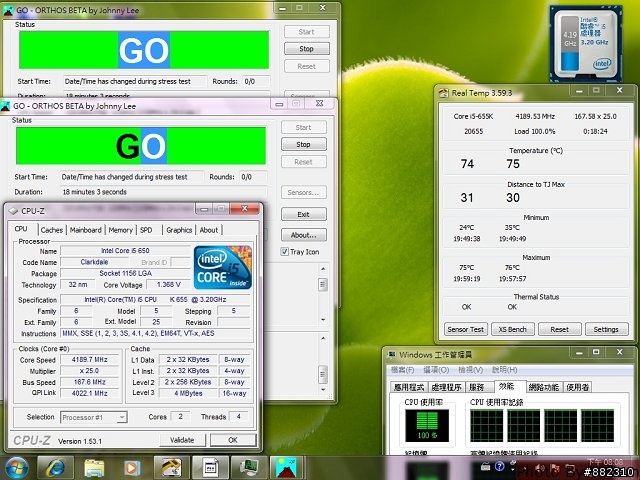The image size is (640, 480).
Task: Open Settings in Real Temp
Action: tap(606, 329)
